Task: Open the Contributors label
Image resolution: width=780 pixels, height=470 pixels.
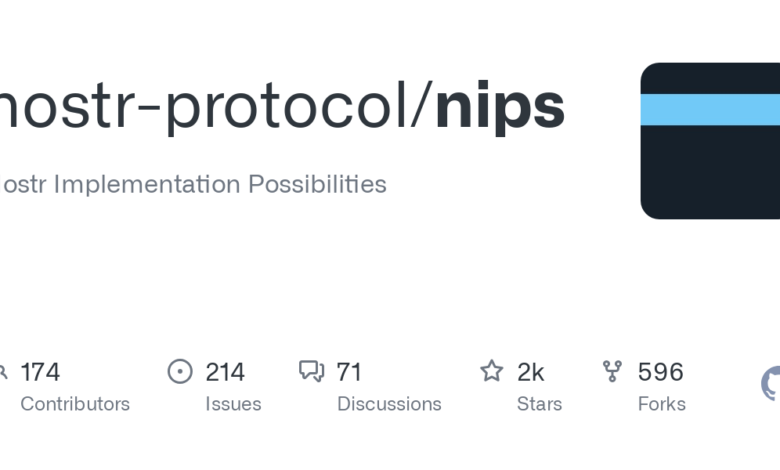Action: pyautogui.click(x=75, y=404)
